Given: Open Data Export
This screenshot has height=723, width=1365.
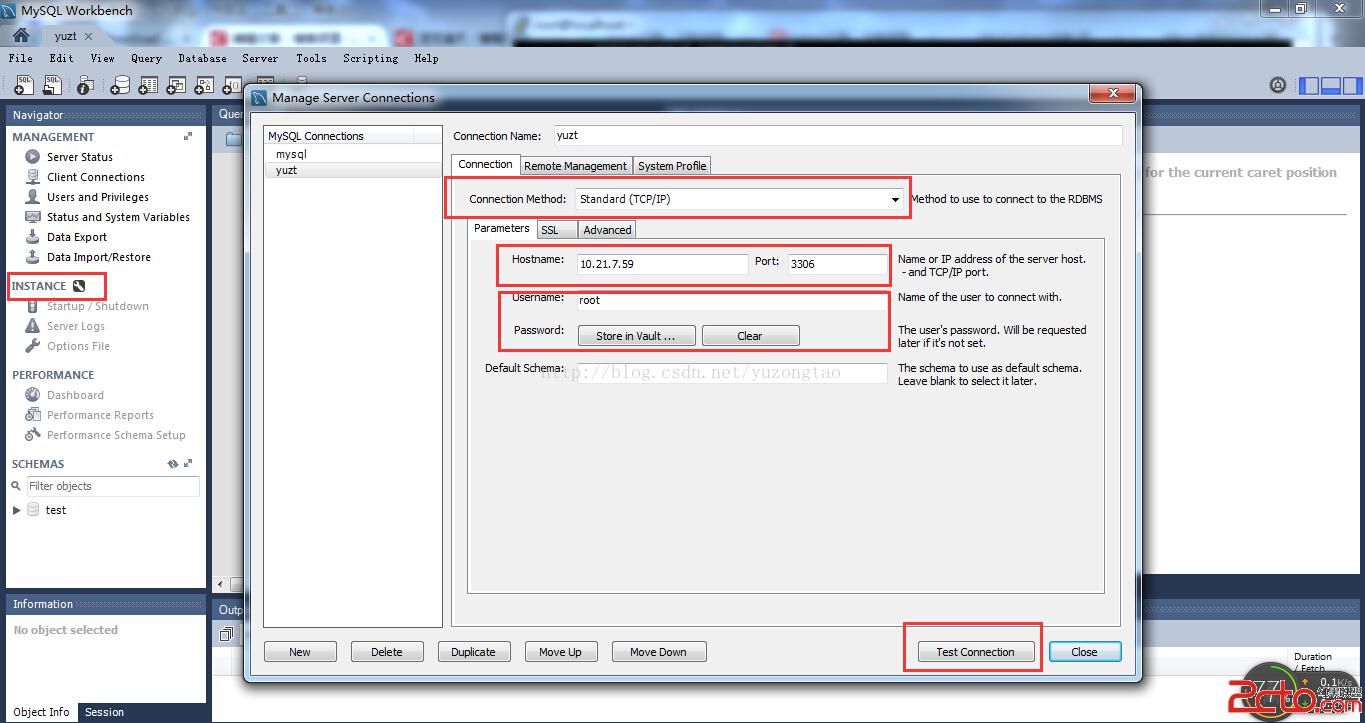Looking at the screenshot, I should point(77,237).
